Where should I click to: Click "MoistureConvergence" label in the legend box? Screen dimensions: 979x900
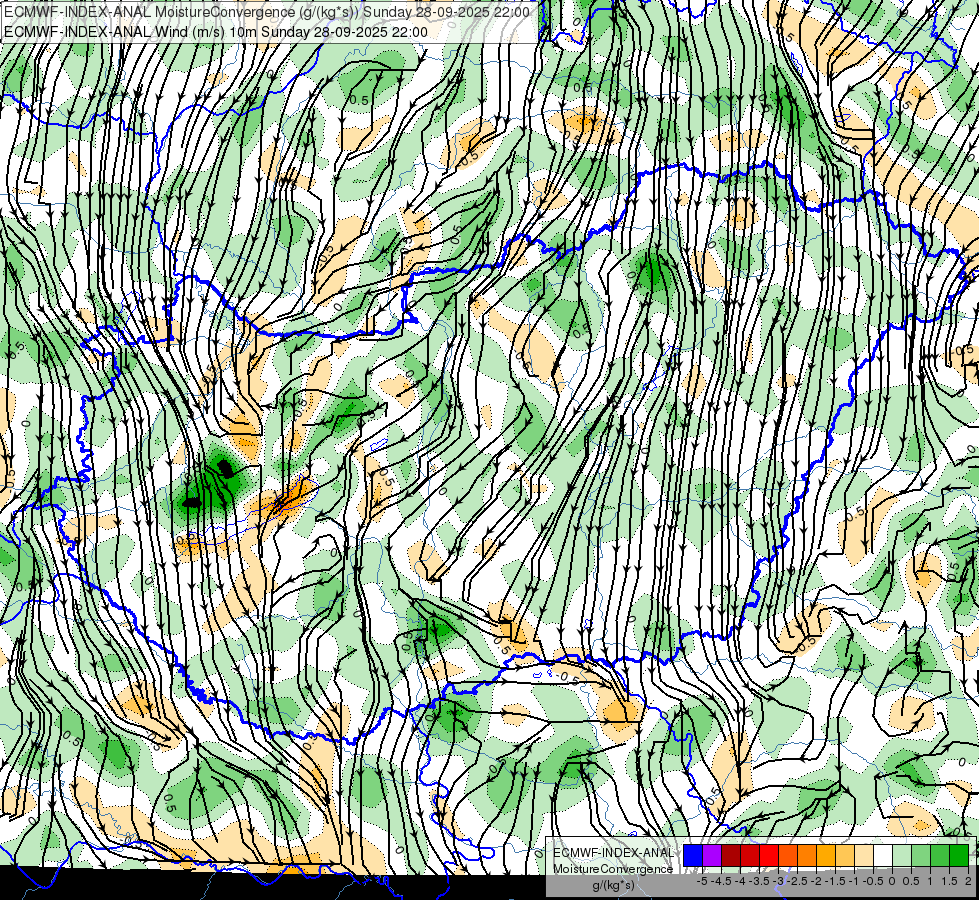[x=613, y=869]
